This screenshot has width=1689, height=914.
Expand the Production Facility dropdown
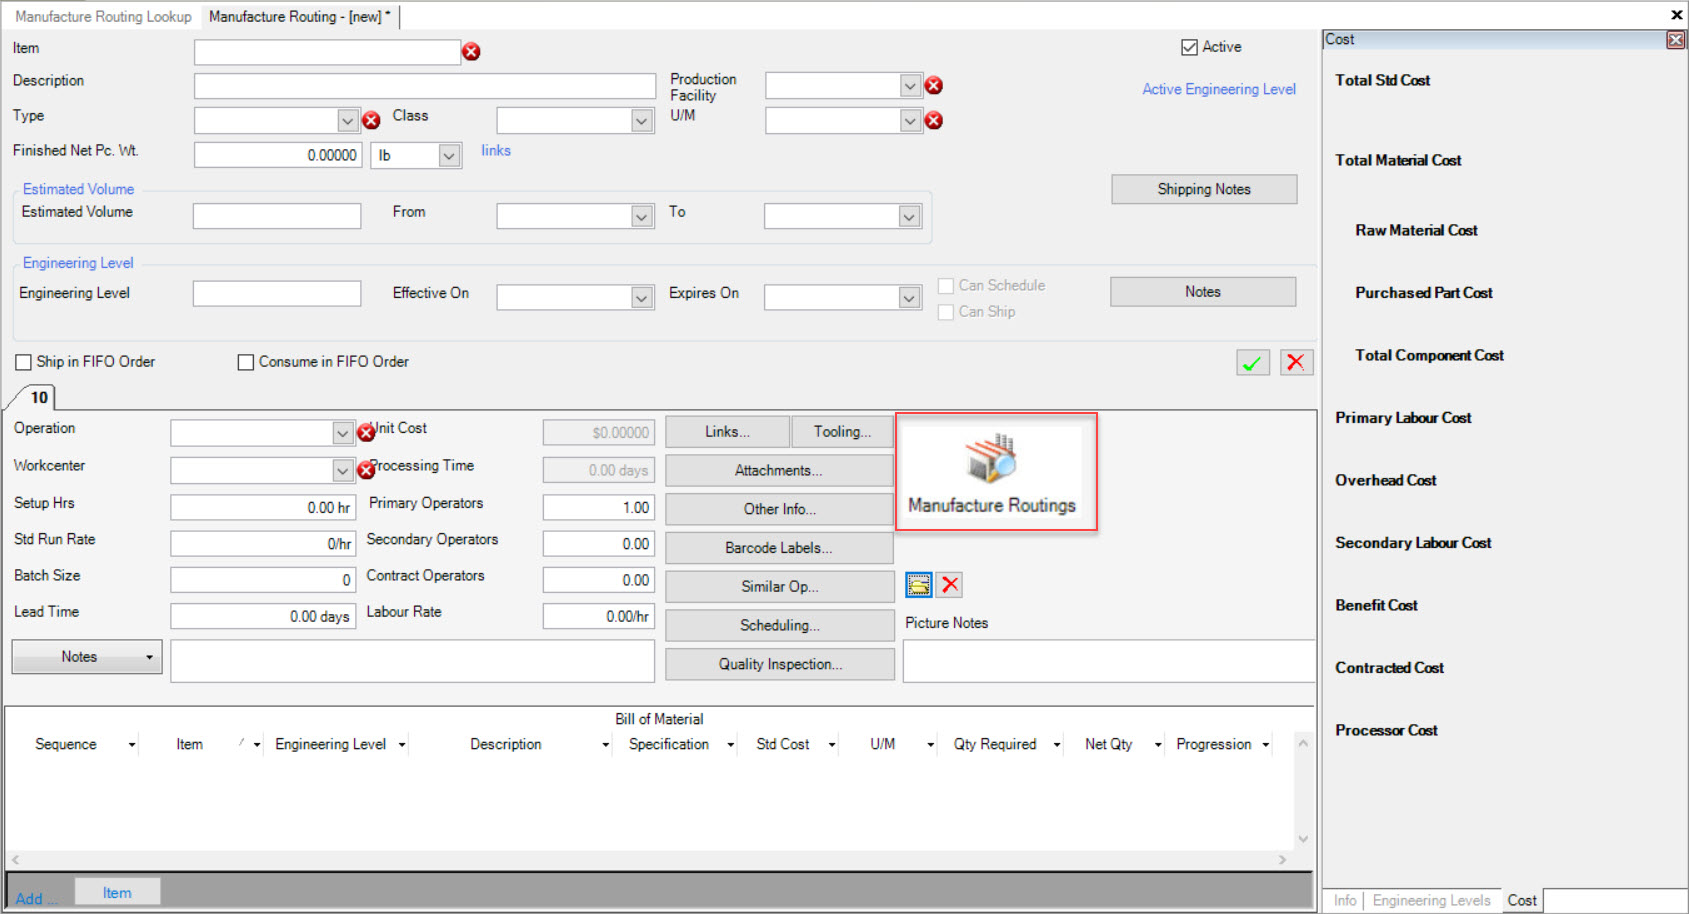pos(909,86)
